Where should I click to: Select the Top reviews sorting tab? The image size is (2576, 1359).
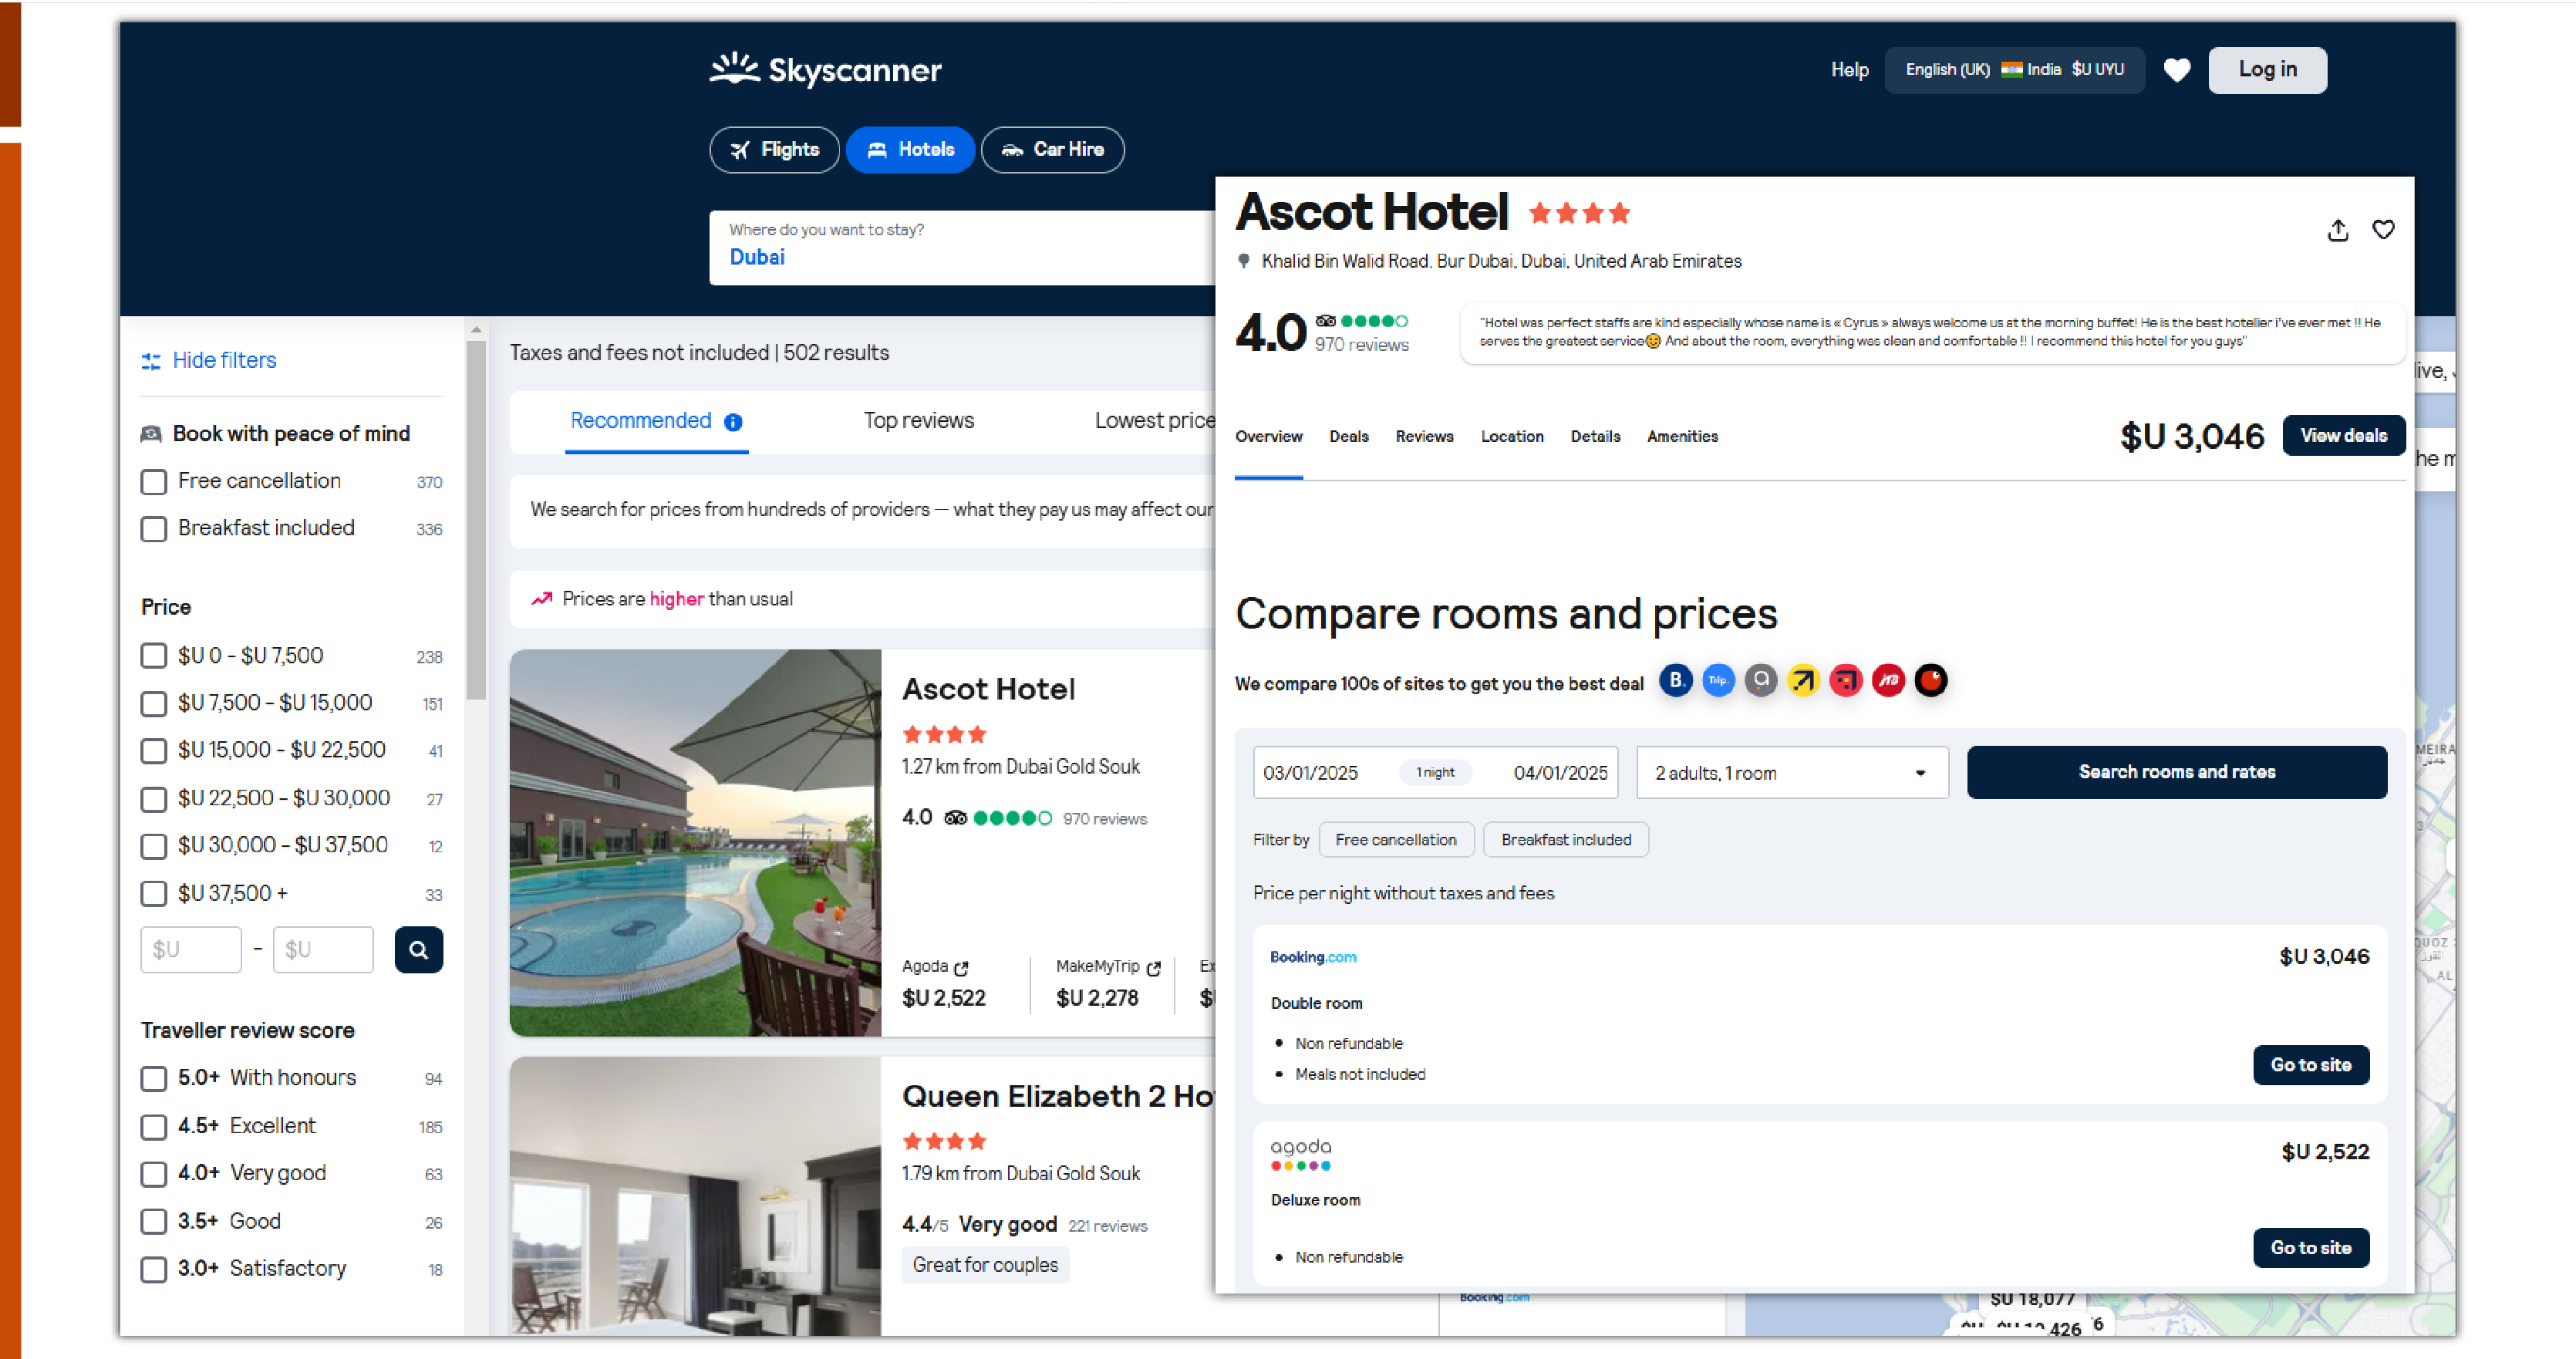pyautogui.click(x=918, y=421)
